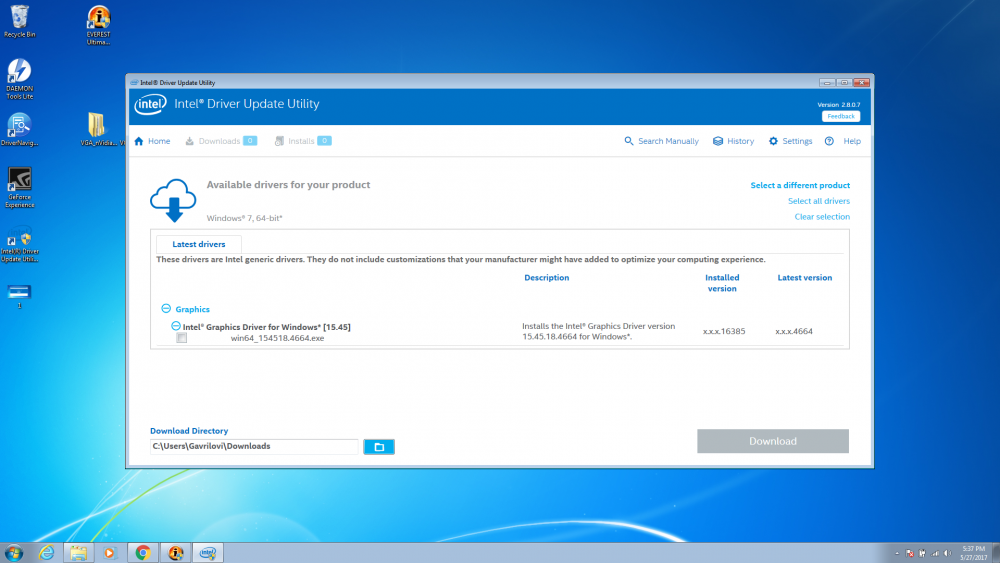Viewport: 1000px width, 563px height.
Task: Click the taskbar clock
Action: point(973,553)
